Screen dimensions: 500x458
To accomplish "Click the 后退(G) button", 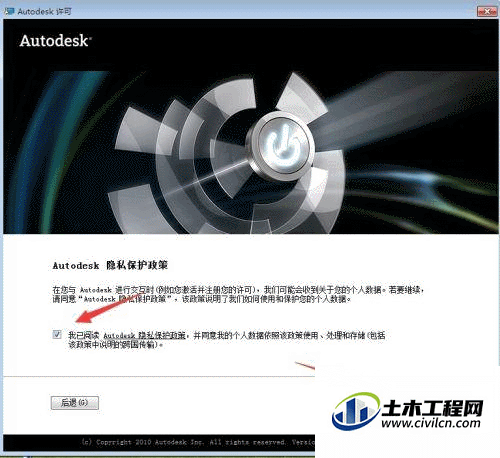I will (75, 403).
